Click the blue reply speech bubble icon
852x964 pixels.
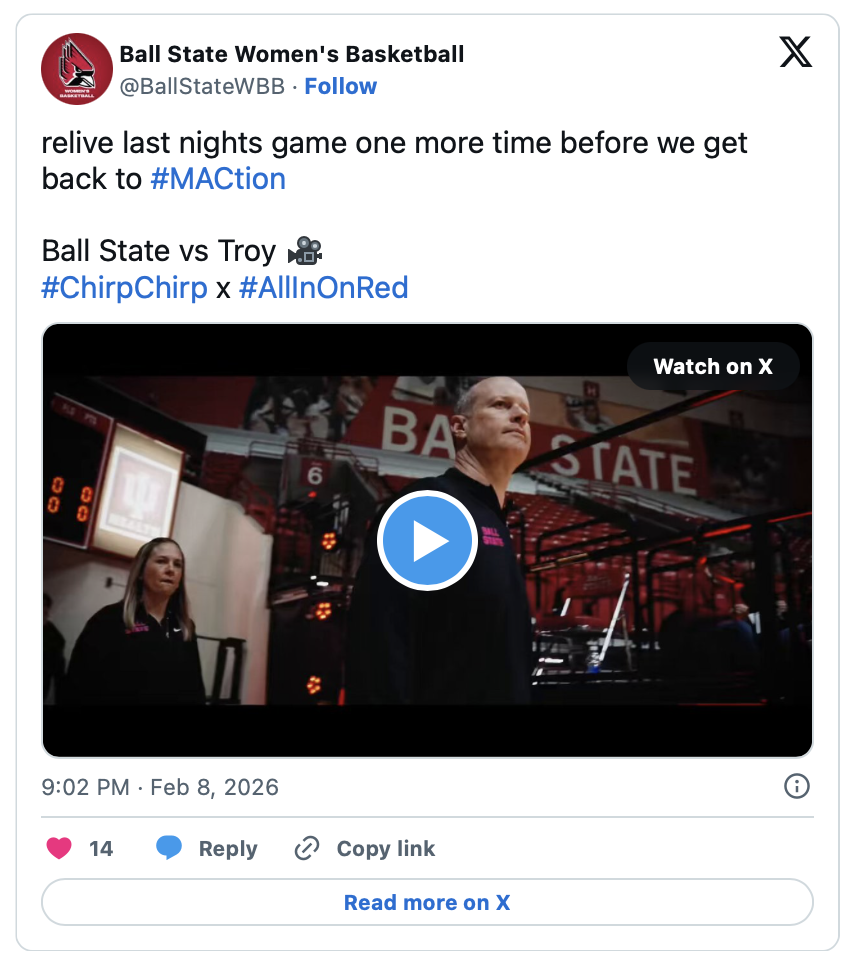169,849
